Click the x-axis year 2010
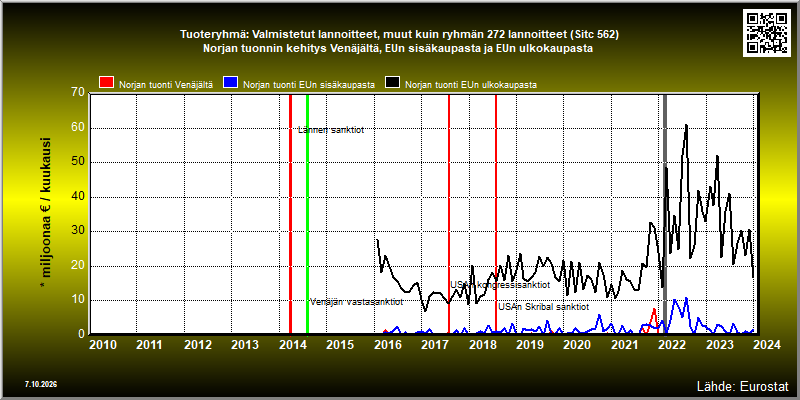Image resolution: width=800 pixels, height=400 pixels. [103, 345]
